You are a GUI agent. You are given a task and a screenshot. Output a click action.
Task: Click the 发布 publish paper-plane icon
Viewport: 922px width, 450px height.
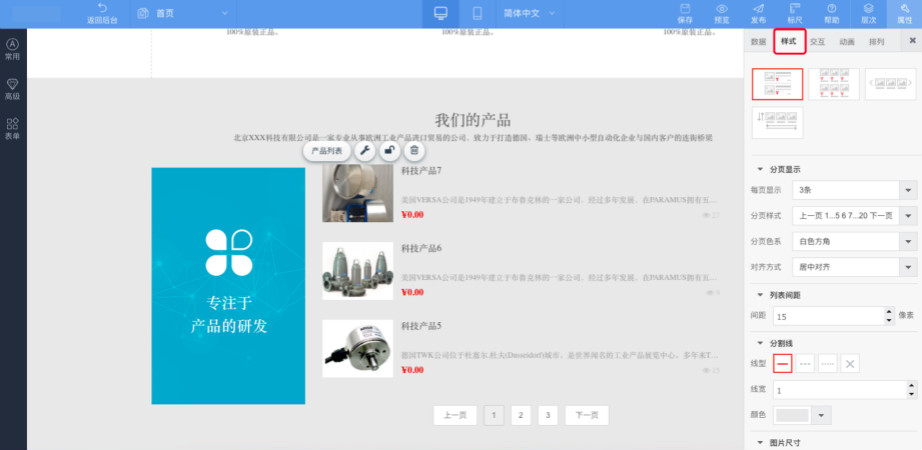pyautogui.click(x=758, y=13)
